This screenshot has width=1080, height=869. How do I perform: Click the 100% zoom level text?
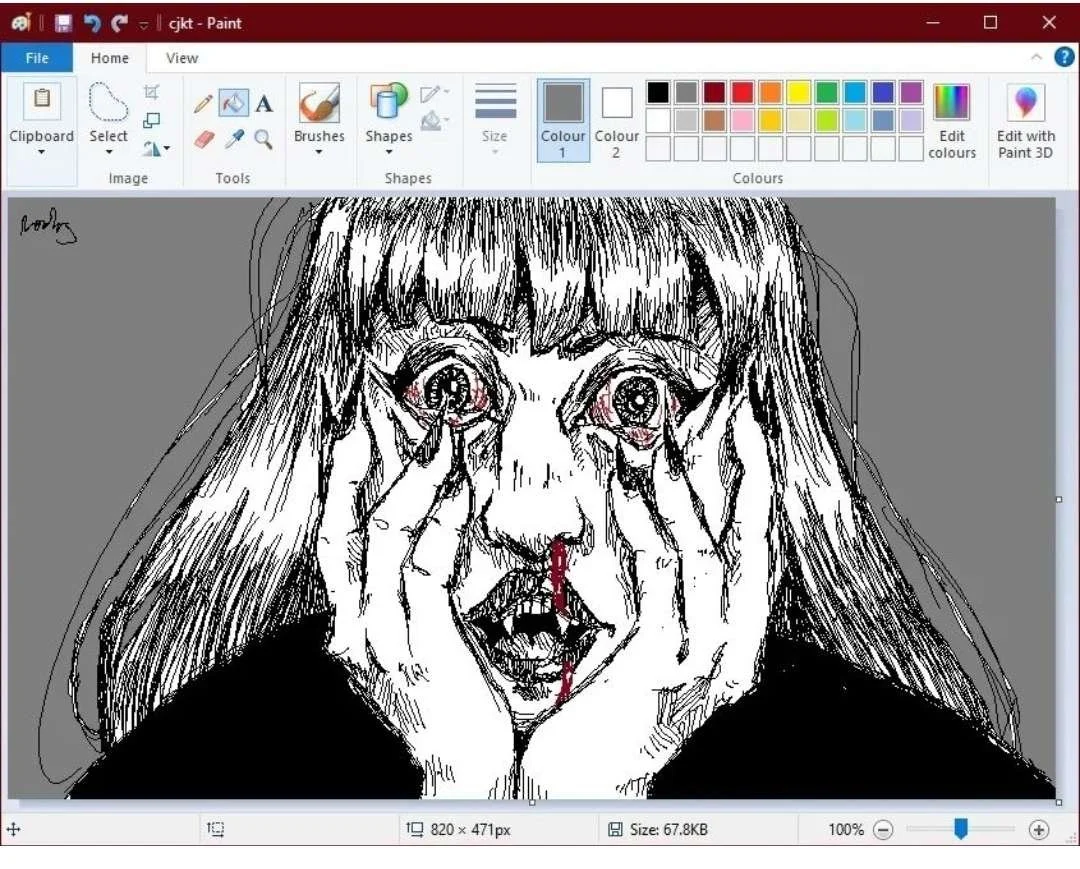point(846,830)
